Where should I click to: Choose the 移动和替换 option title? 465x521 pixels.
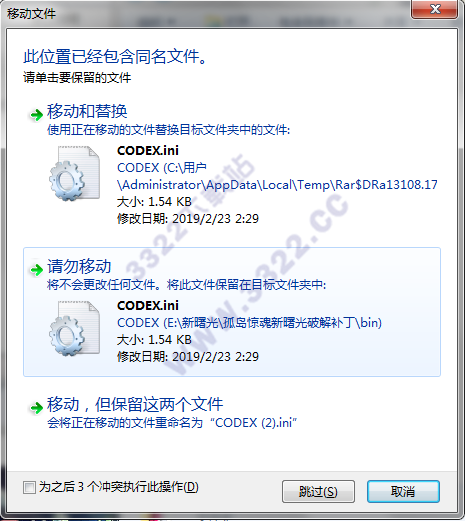[87, 111]
